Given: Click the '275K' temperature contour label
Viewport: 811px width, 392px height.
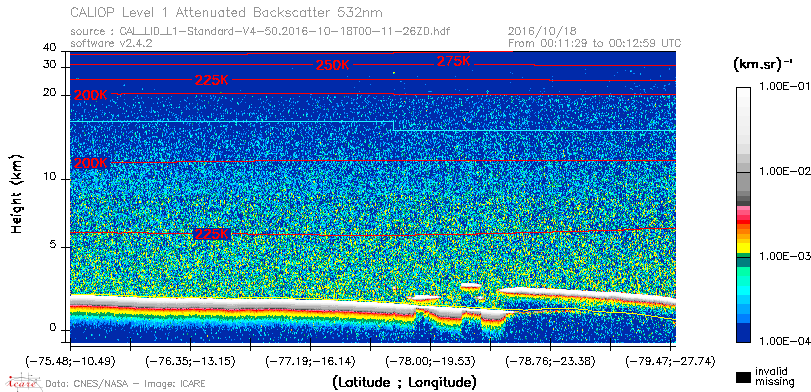Looking at the screenshot, I should 454,61.
